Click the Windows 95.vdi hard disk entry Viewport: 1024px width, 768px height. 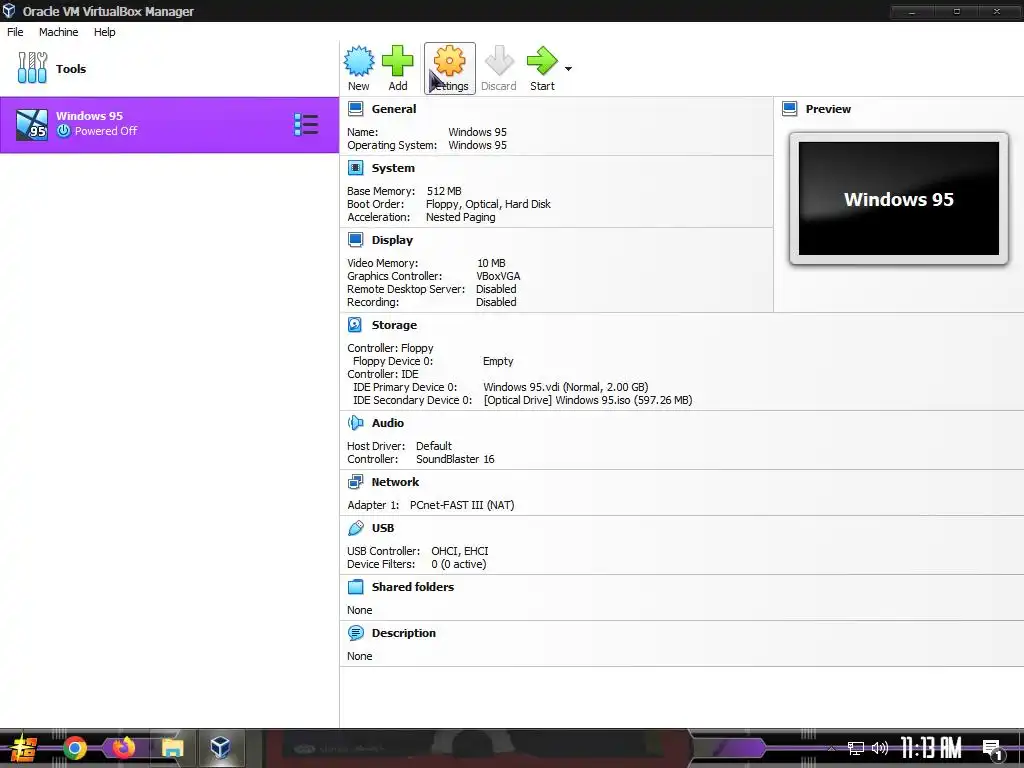(566, 387)
